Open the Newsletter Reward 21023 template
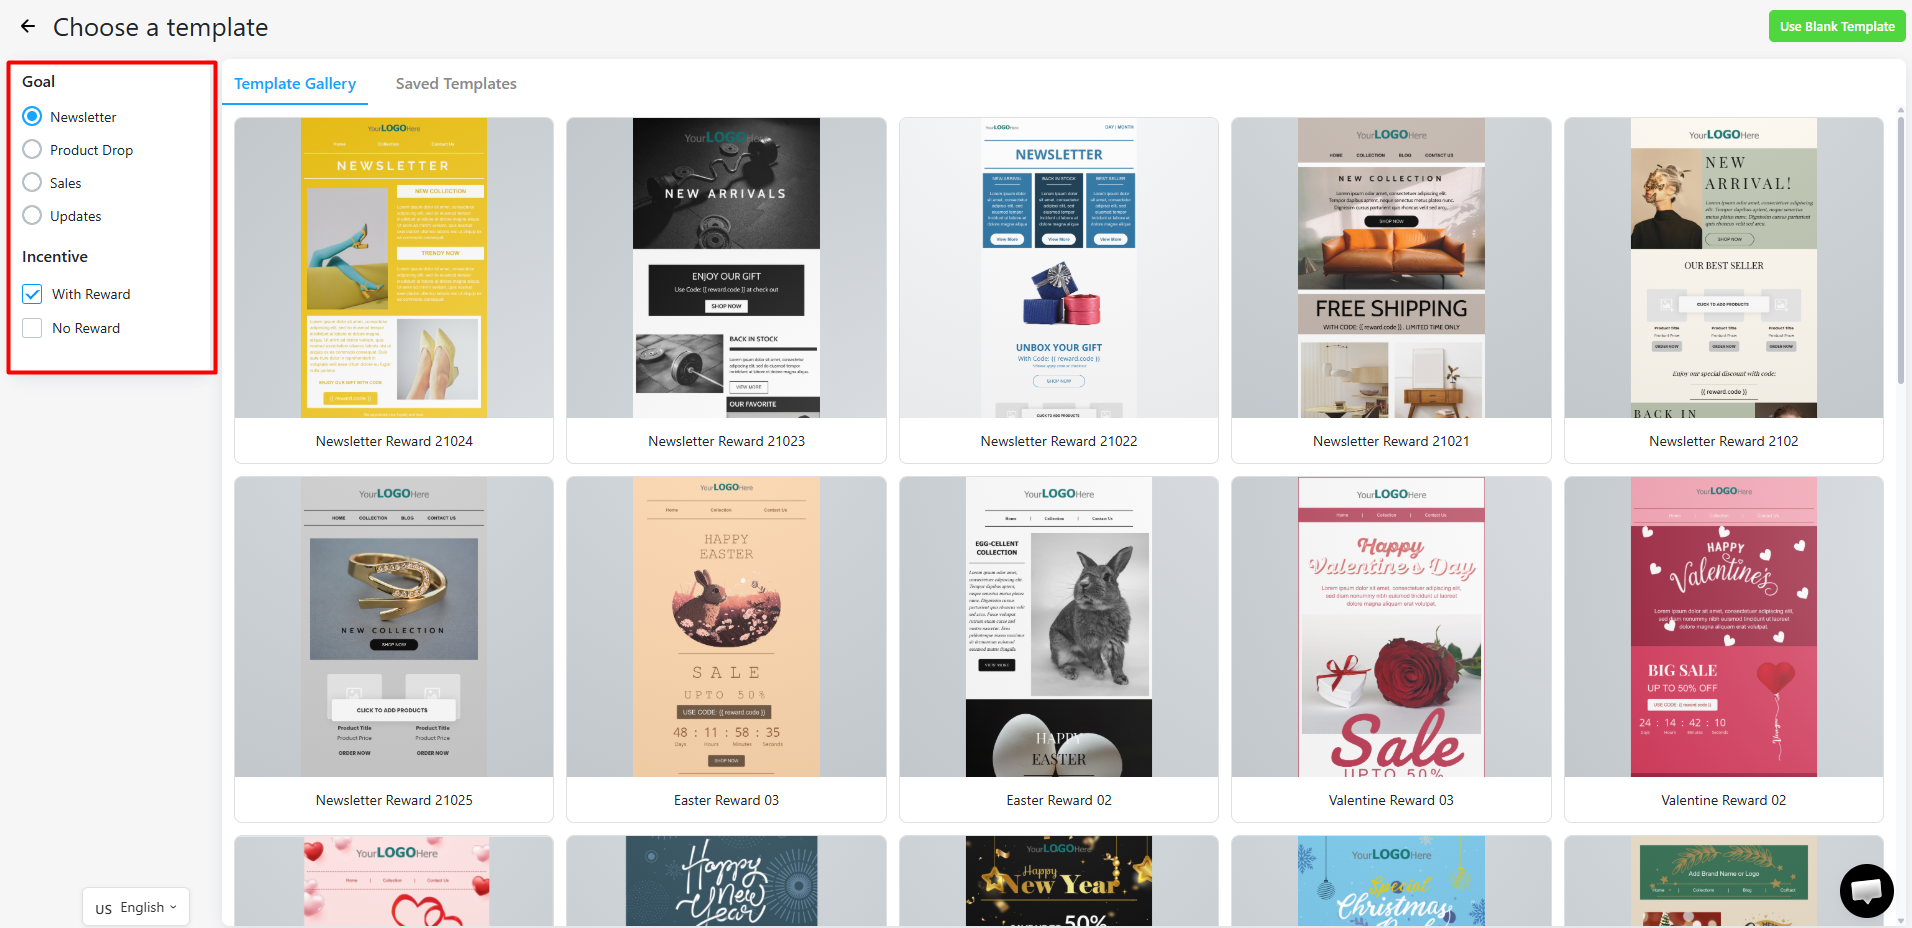Viewport: 1912px width, 928px height. (726, 290)
